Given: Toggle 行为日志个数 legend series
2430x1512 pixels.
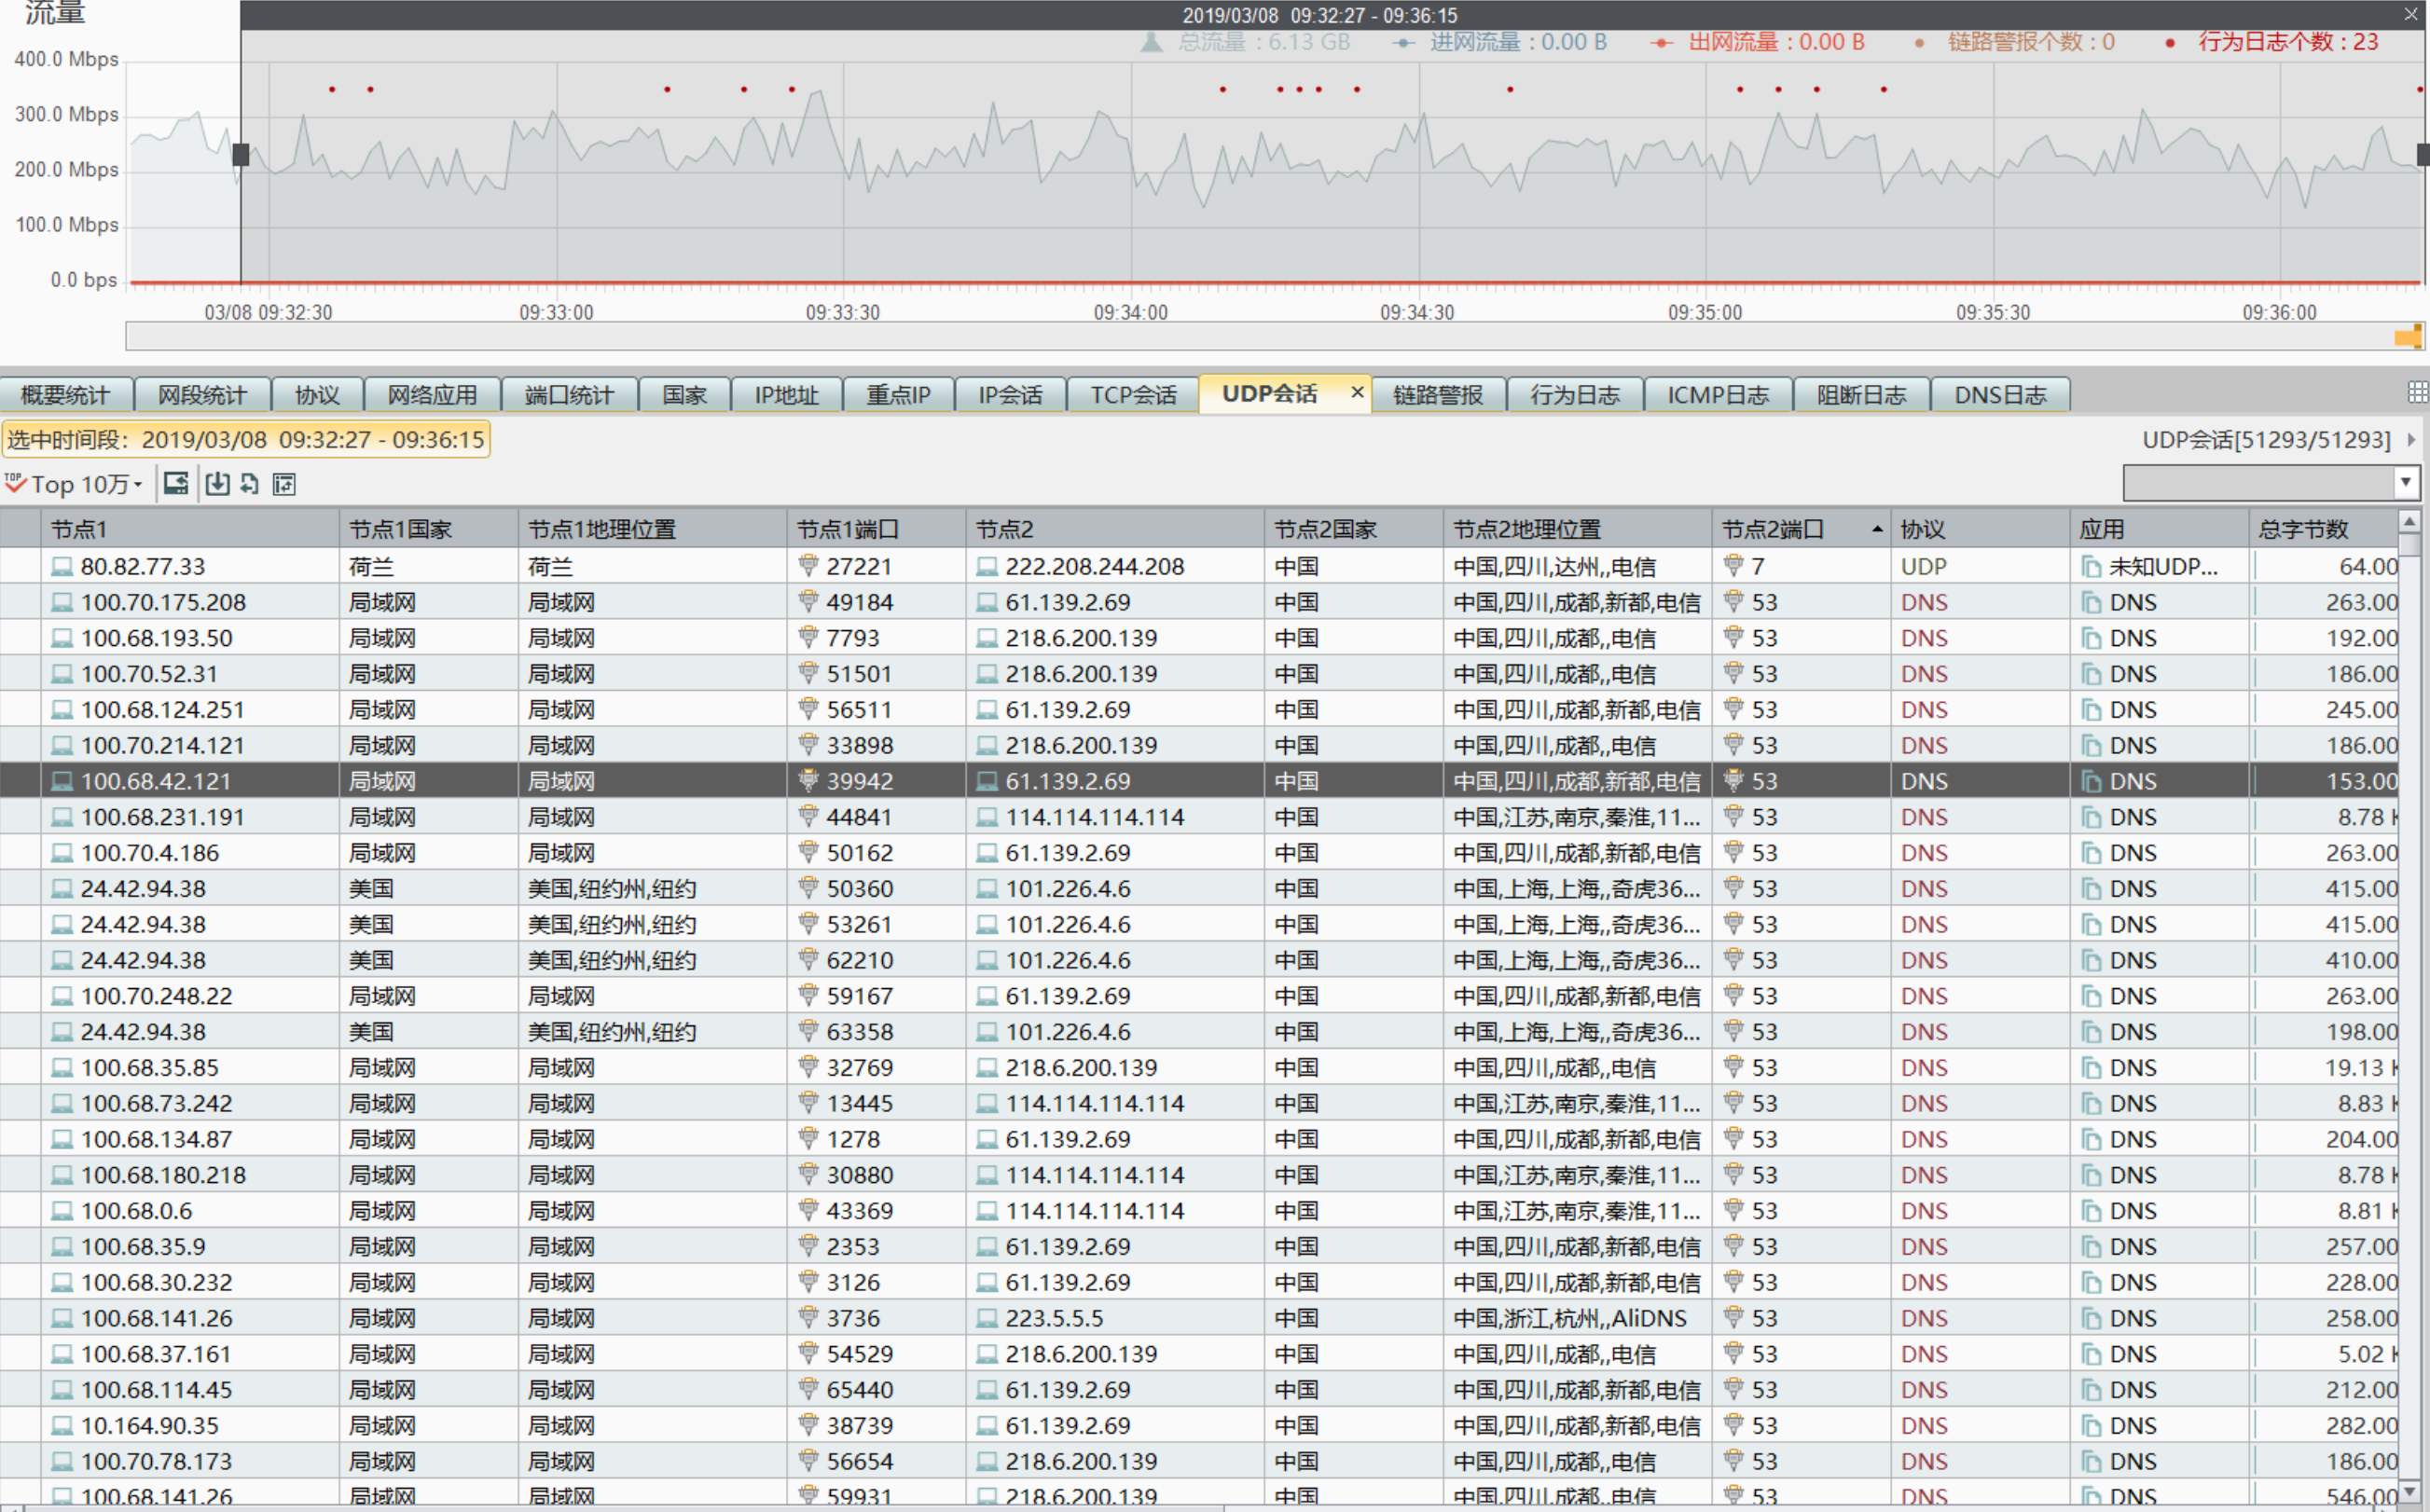Looking at the screenshot, I should click(x=2272, y=42).
